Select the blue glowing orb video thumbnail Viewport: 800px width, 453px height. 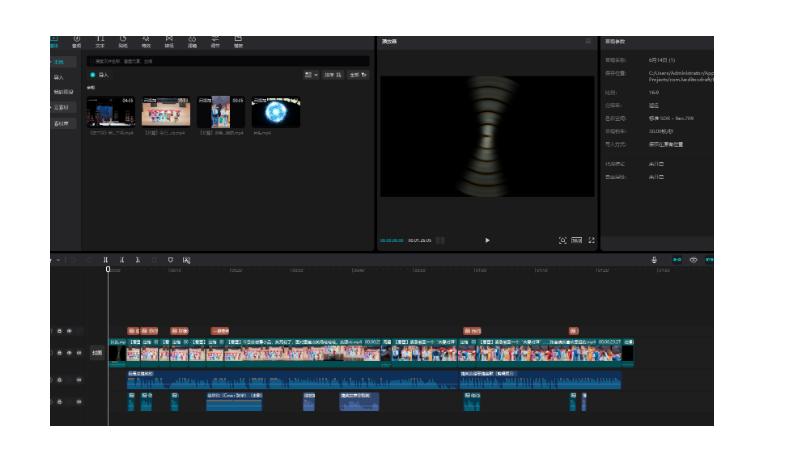(275, 112)
